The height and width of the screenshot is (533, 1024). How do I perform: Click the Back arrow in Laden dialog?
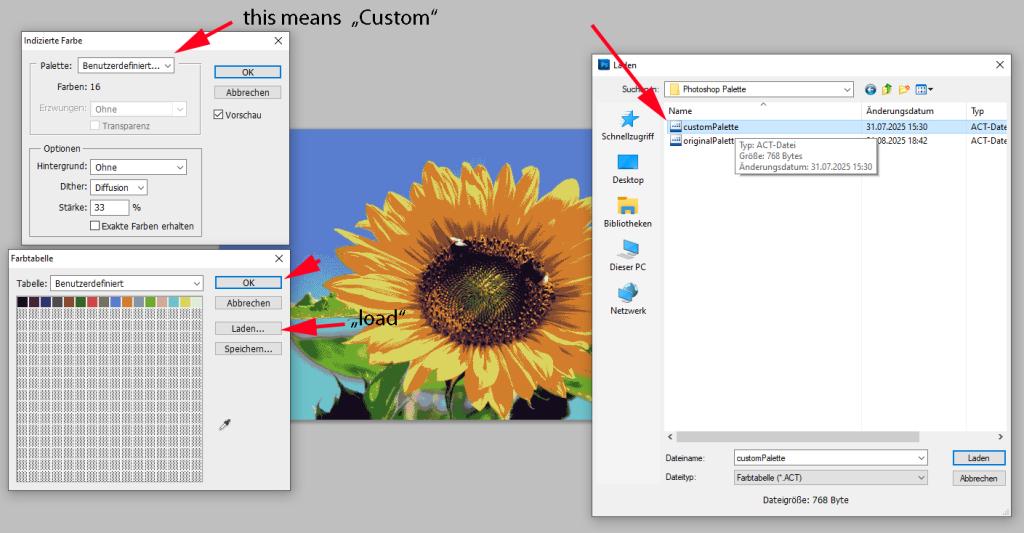[870, 89]
